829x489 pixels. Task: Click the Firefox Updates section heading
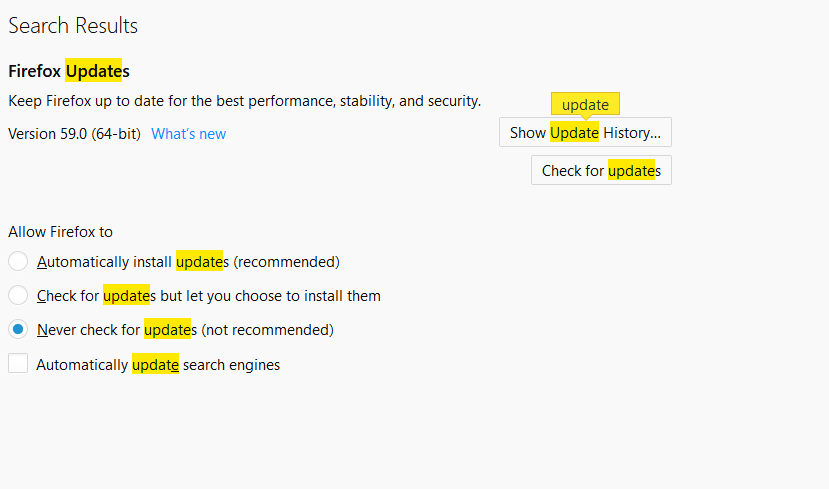pyautogui.click(x=69, y=71)
